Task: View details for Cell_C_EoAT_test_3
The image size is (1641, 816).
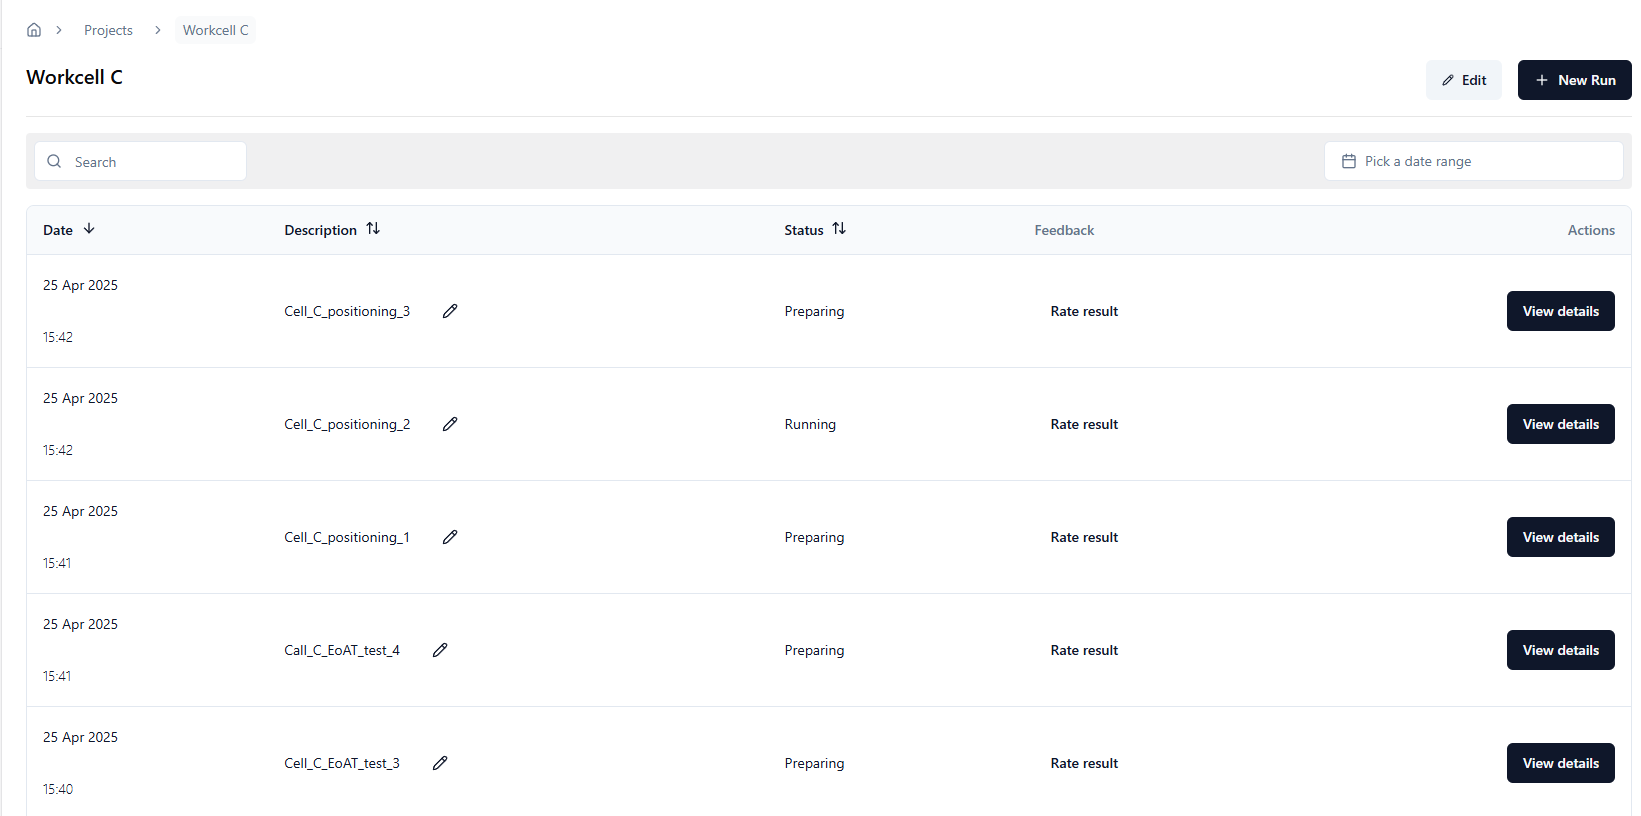Action: coord(1561,763)
